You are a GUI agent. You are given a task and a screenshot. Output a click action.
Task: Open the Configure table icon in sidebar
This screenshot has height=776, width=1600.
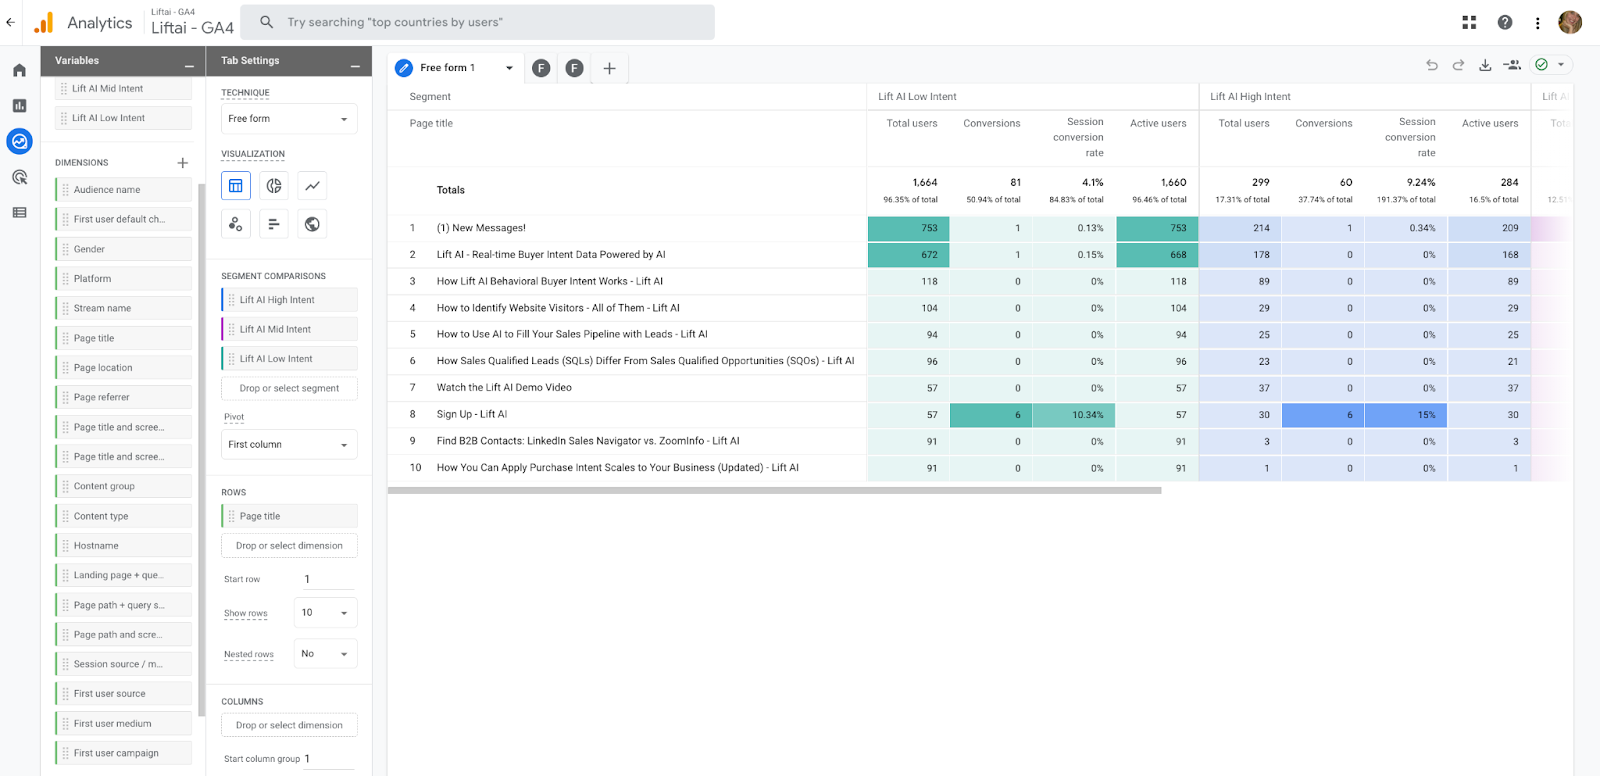pyautogui.click(x=19, y=212)
